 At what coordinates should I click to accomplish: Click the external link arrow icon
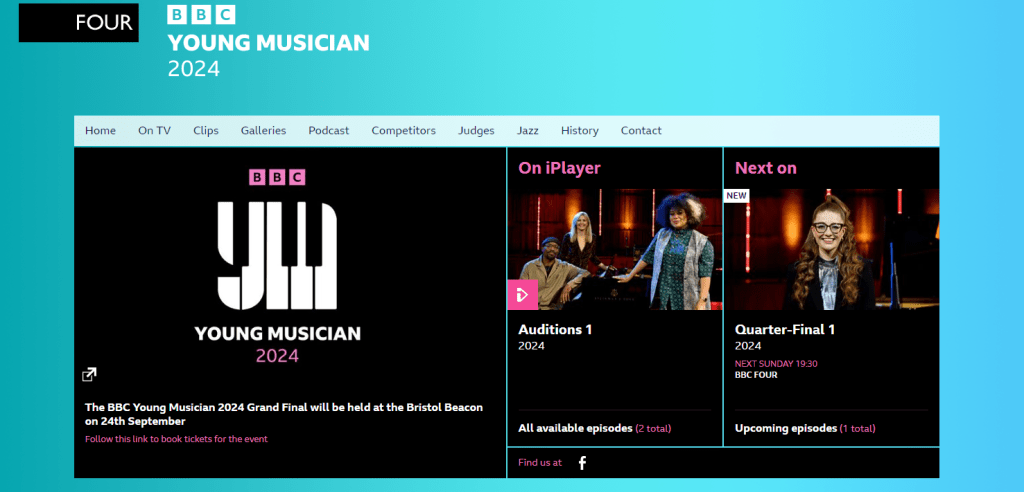89,375
